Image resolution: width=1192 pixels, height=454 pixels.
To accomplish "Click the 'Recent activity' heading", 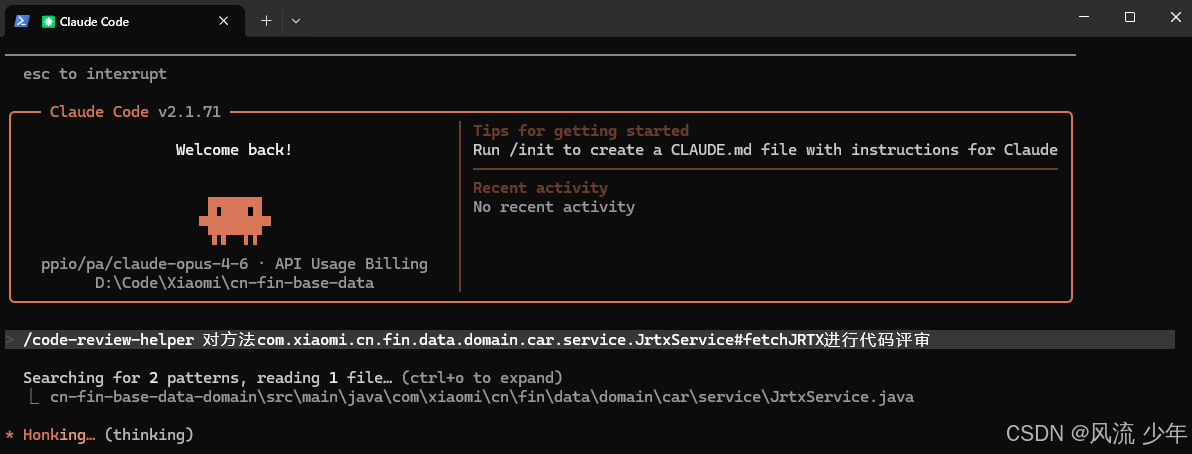I will (x=541, y=188).
